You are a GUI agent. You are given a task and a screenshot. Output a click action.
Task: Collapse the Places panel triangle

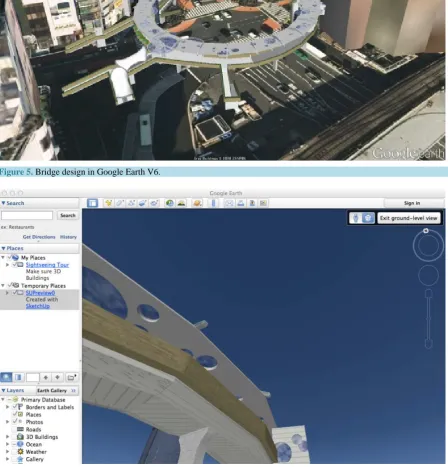click(x=3, y=248)
